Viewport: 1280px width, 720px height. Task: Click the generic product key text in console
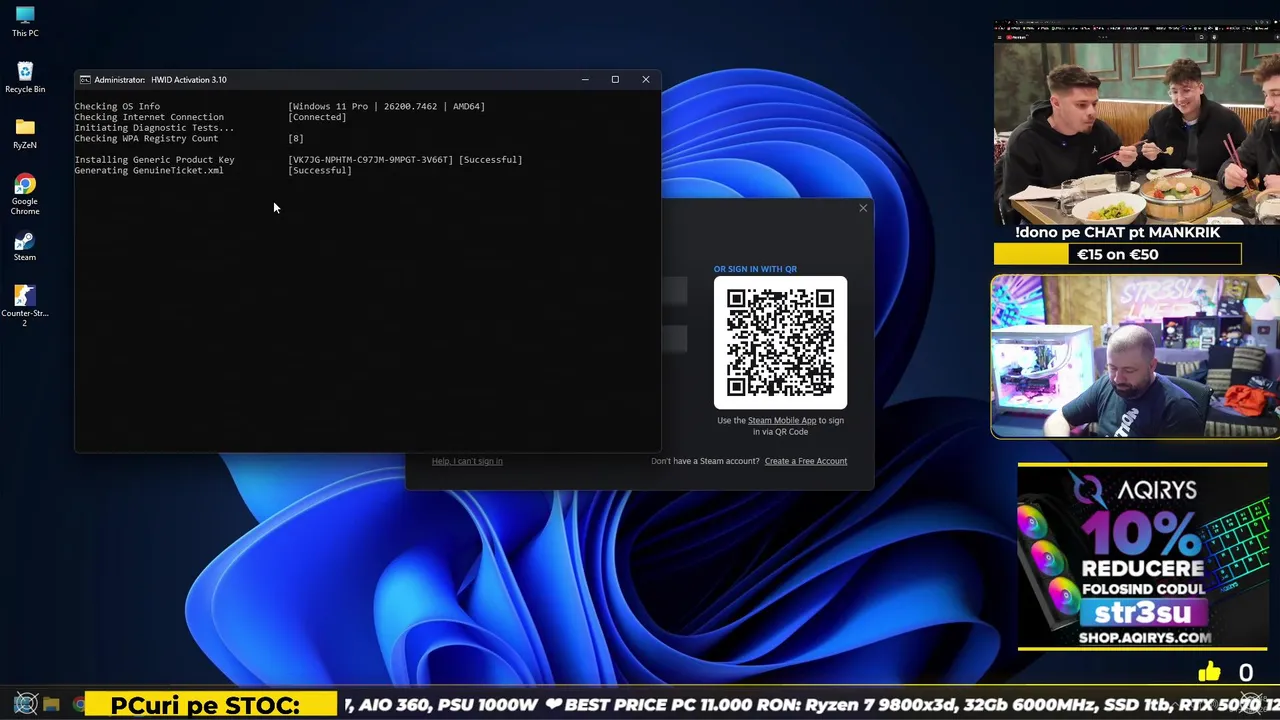[370, 160]
